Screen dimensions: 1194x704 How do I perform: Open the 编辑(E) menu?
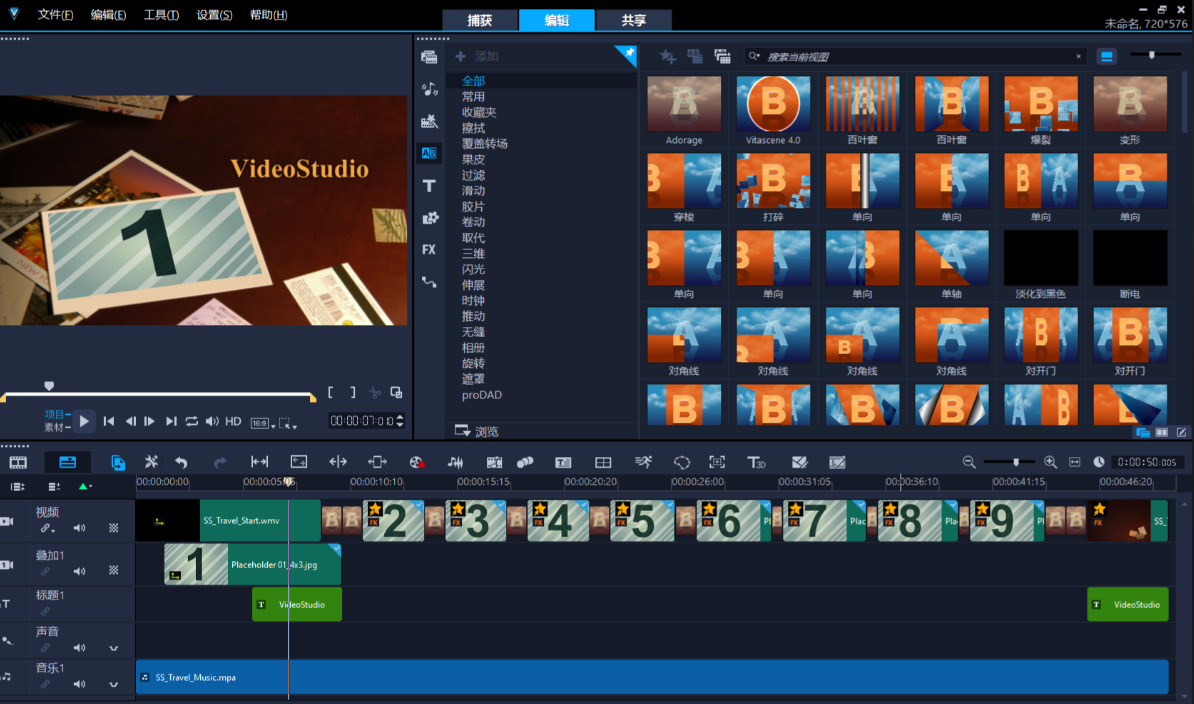click(x=108, y=14)
